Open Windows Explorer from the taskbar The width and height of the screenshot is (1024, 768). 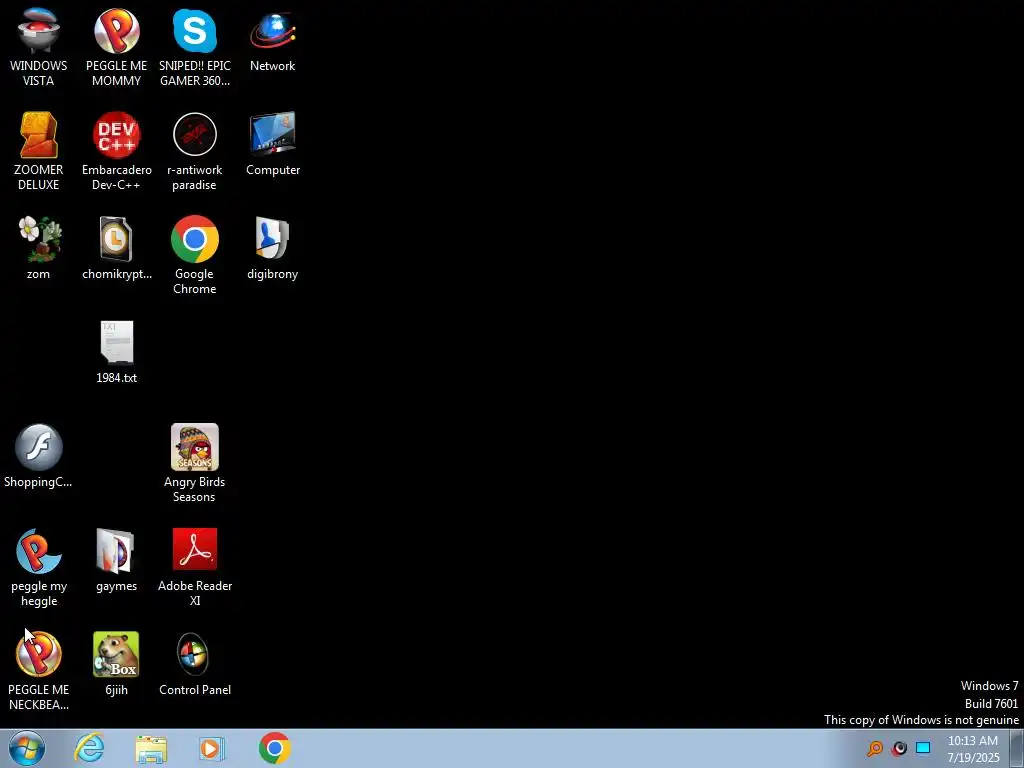pos(152,748)
